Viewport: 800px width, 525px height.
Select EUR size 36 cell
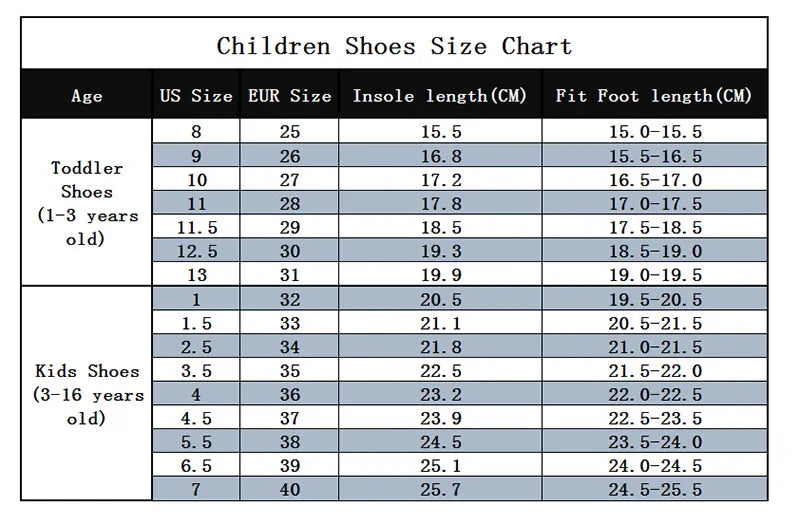[x=289, y=395]
